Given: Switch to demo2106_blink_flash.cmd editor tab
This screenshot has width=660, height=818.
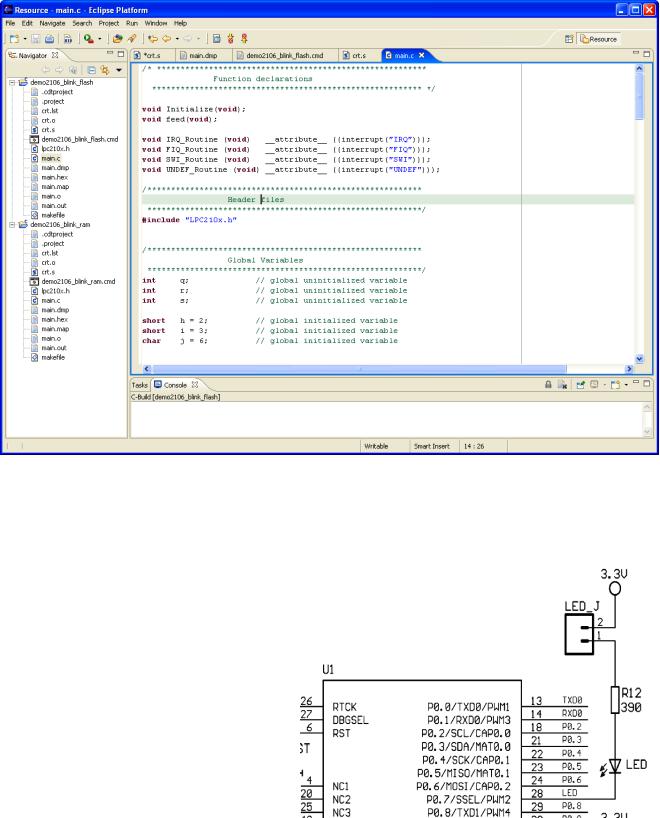Looking at the screenshot, I should 284,55.
